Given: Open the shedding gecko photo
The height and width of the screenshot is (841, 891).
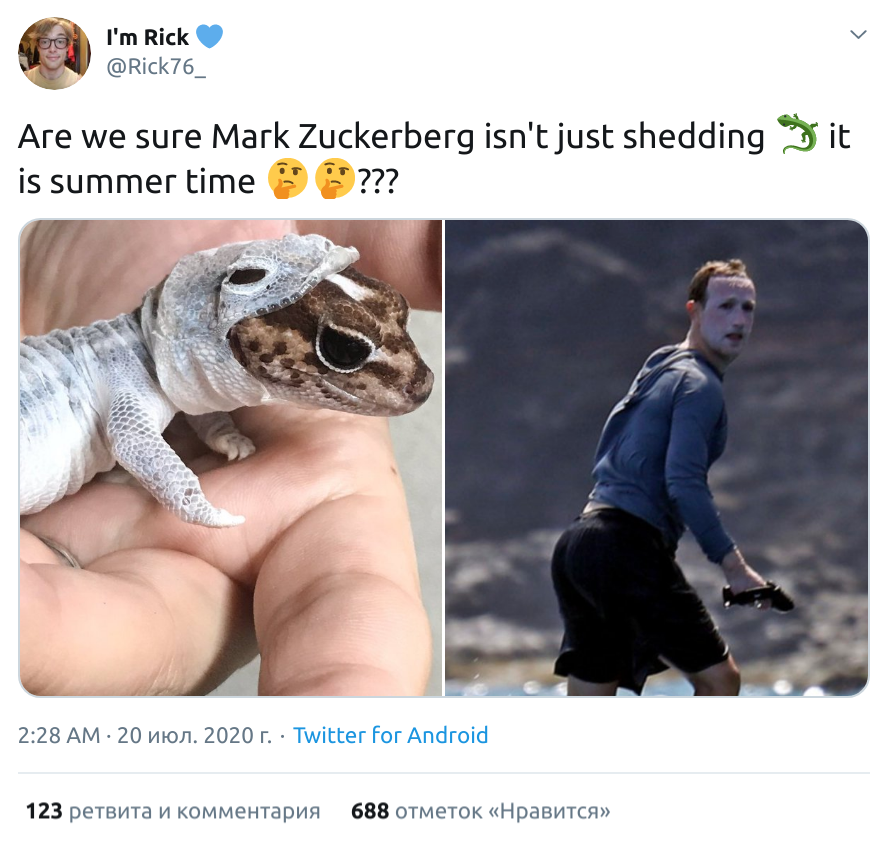Looking at the screenshot, I should click(x=230, y=457).
